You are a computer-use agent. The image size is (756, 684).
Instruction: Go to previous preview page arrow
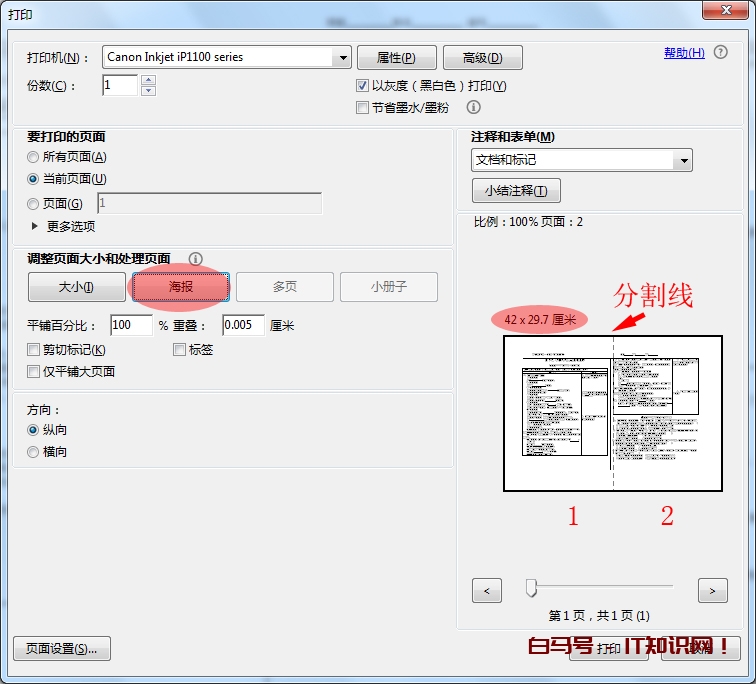pos(486,590)
